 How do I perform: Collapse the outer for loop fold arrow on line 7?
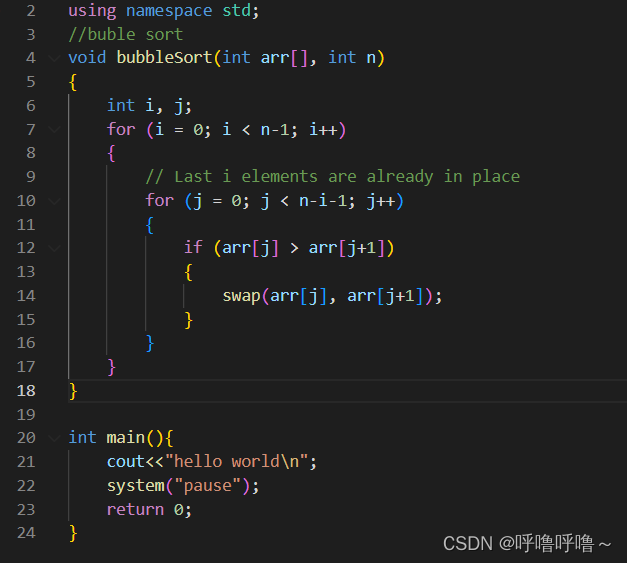pyautogui.click(x=54, y=130)
